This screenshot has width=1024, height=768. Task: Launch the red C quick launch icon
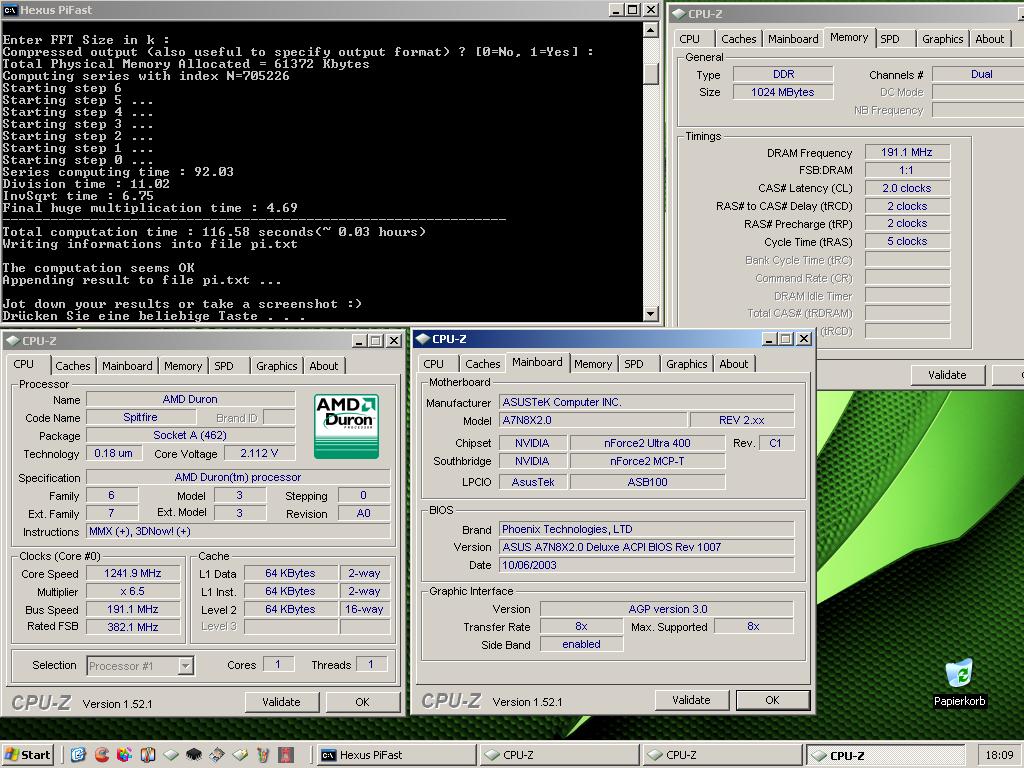pyautogui.click(x=101, y=755)
